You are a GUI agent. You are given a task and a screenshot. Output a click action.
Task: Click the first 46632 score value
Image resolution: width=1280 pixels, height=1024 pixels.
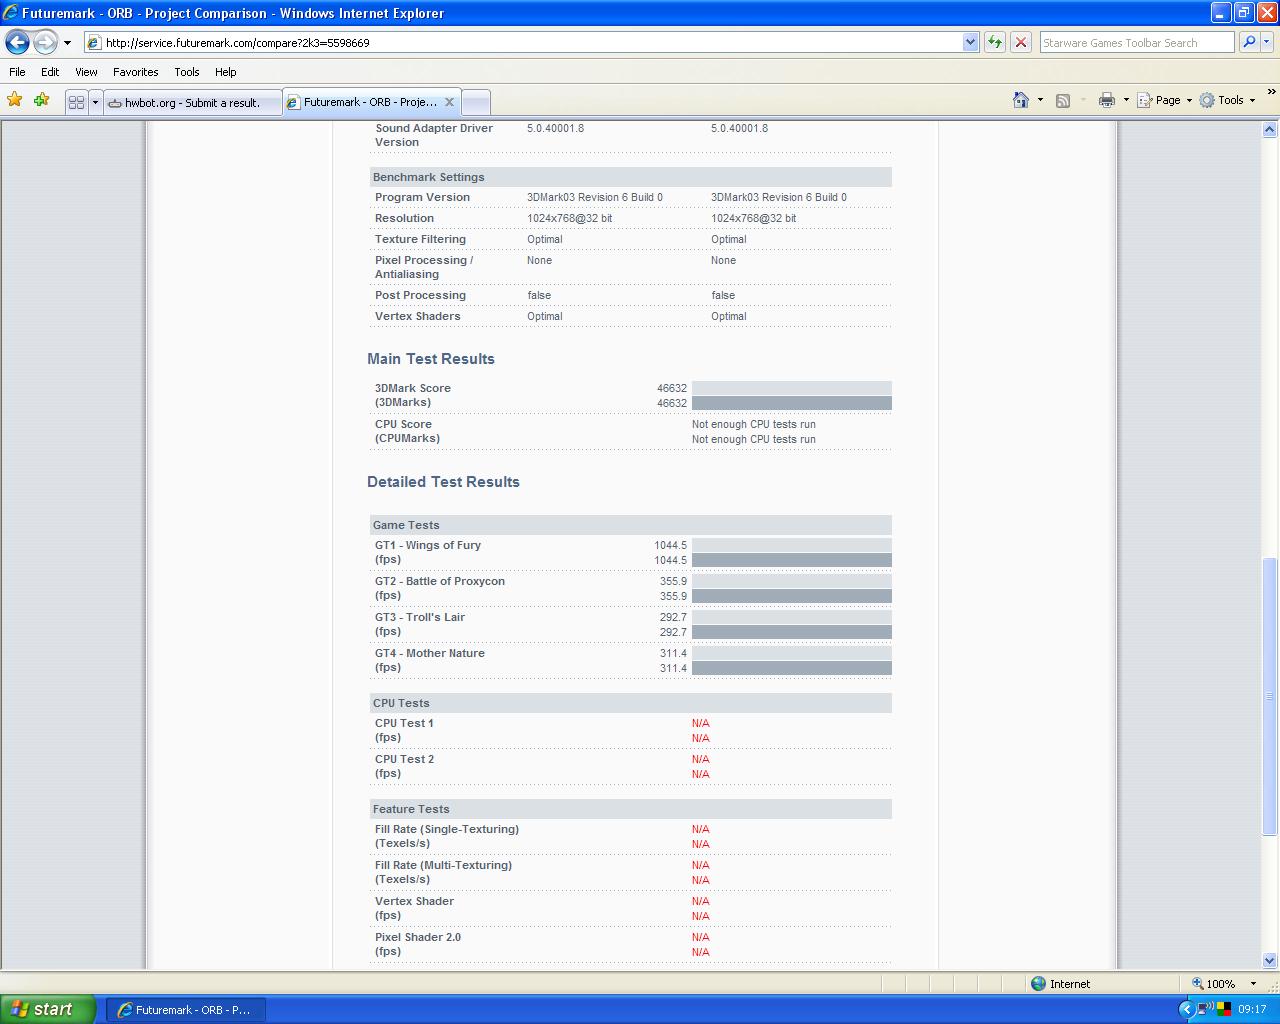[x=672, y=388]
